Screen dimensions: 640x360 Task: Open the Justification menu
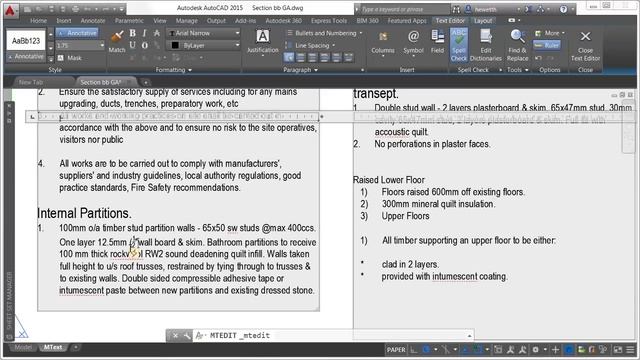pos(262,42)
